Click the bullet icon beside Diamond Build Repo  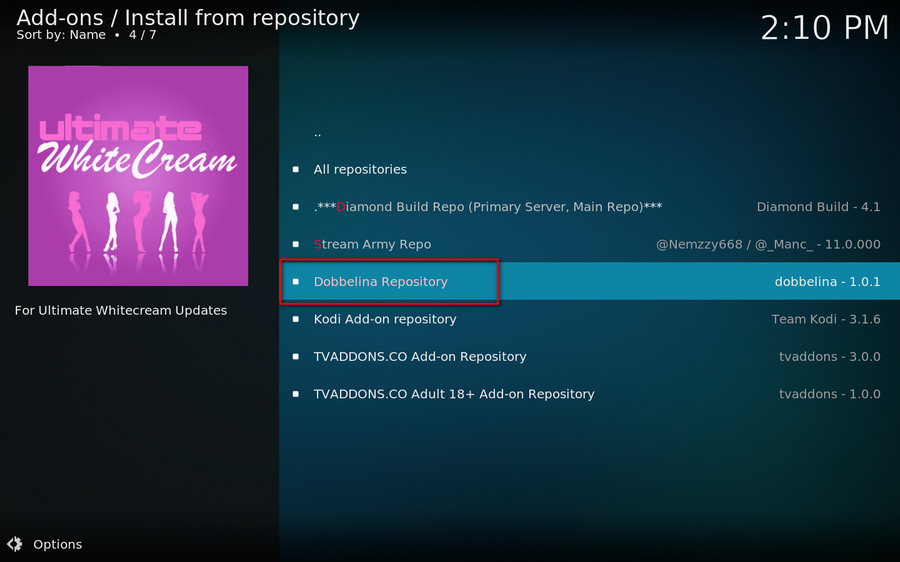click(x=296, y=207)
